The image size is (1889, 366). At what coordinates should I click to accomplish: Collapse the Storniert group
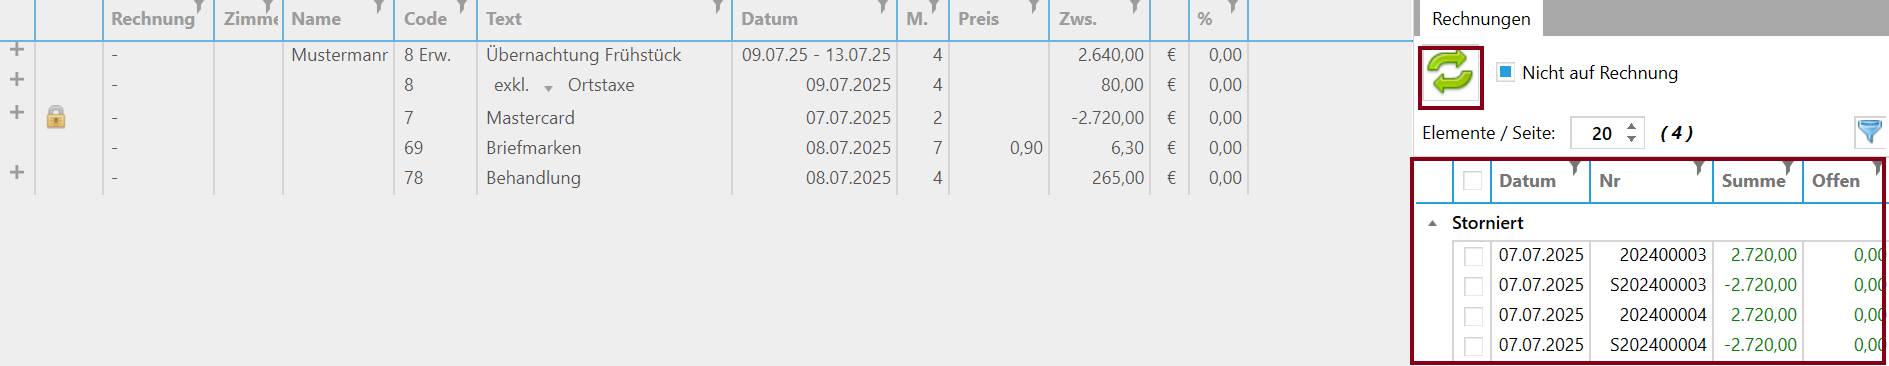click(1433, 223)
